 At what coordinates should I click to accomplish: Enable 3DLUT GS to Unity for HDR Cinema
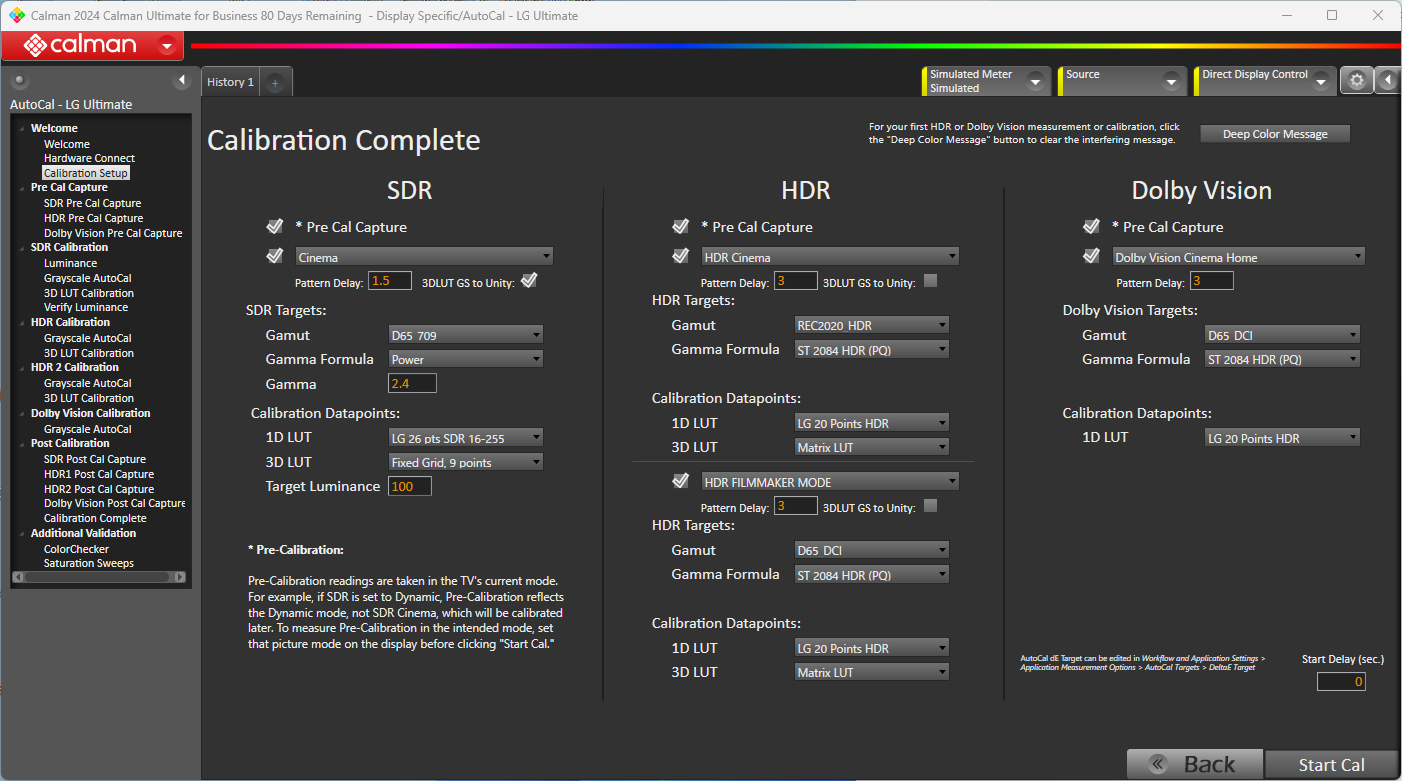coord(930,280)
